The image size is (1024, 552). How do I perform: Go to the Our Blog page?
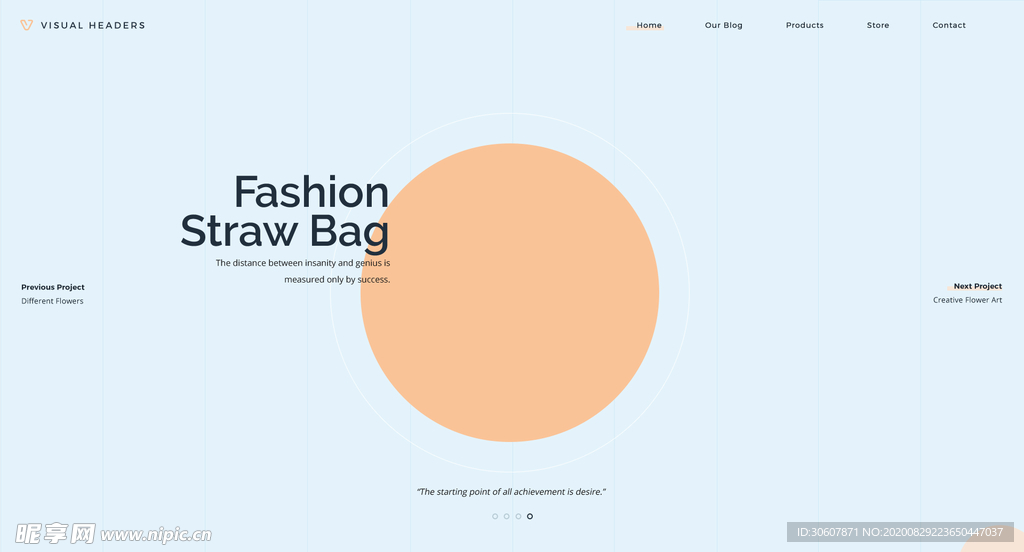click(x=723, y=25)
